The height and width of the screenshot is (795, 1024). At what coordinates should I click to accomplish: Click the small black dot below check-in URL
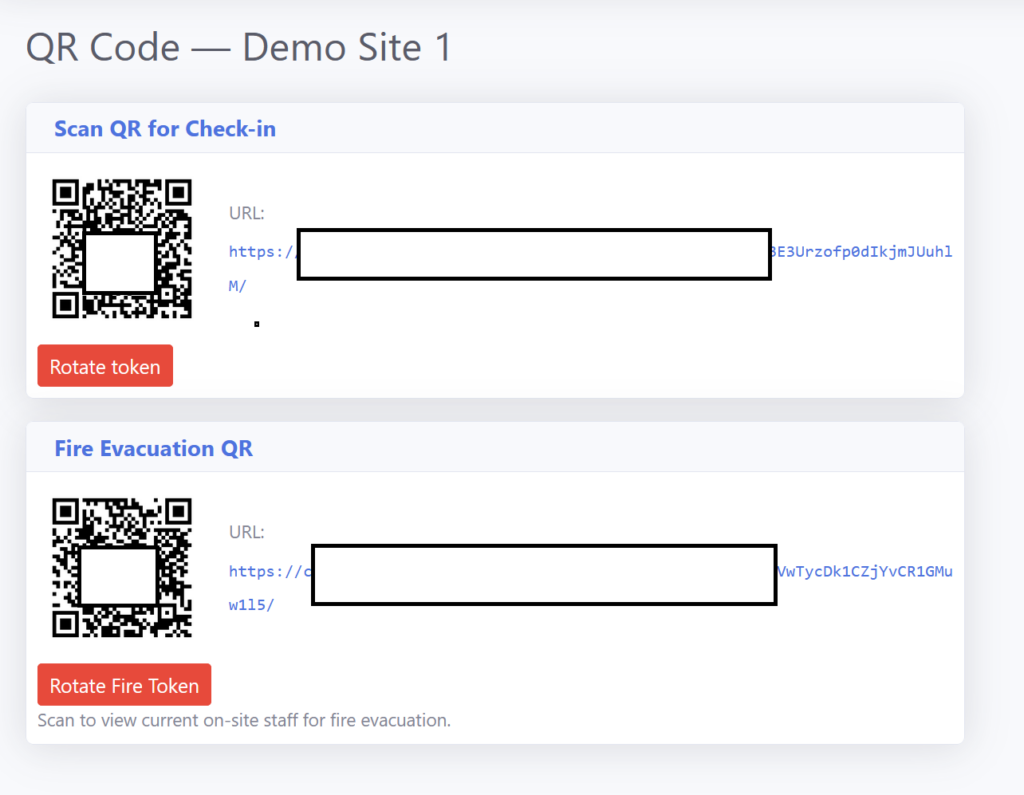pyautogui.click(x=257, y=324)
